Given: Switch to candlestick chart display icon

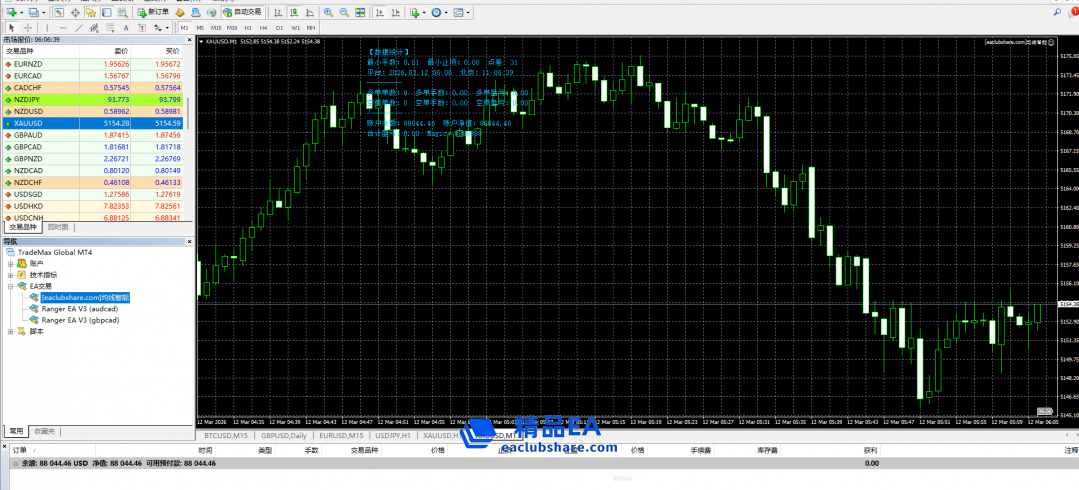Looking at the screenshot, I should point(294,12).
